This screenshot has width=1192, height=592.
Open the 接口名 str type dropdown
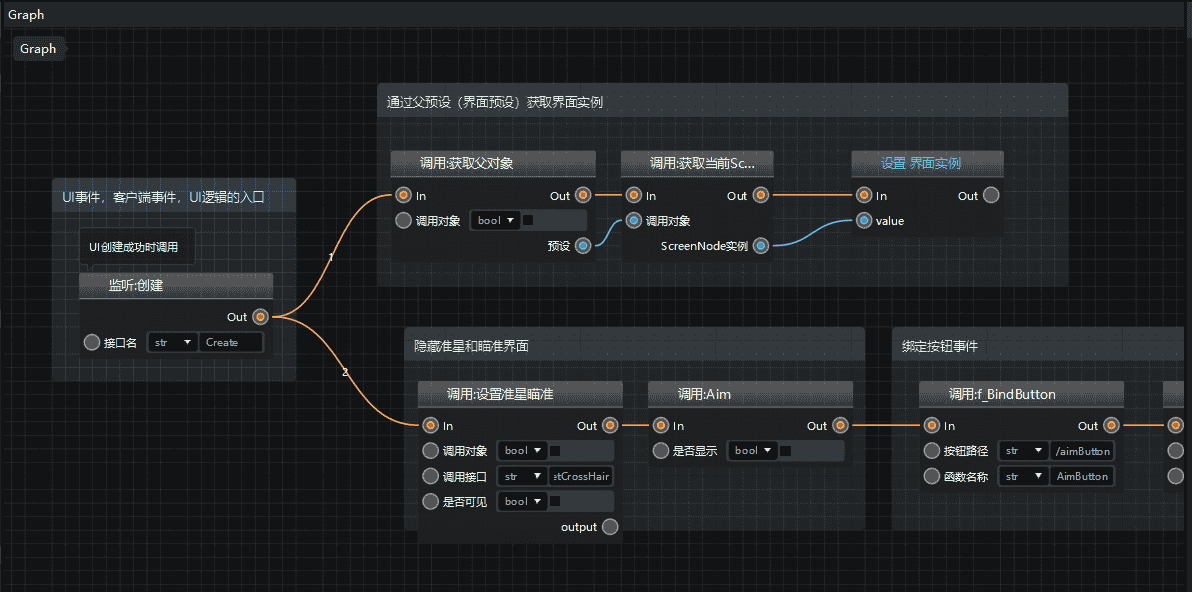171,343
